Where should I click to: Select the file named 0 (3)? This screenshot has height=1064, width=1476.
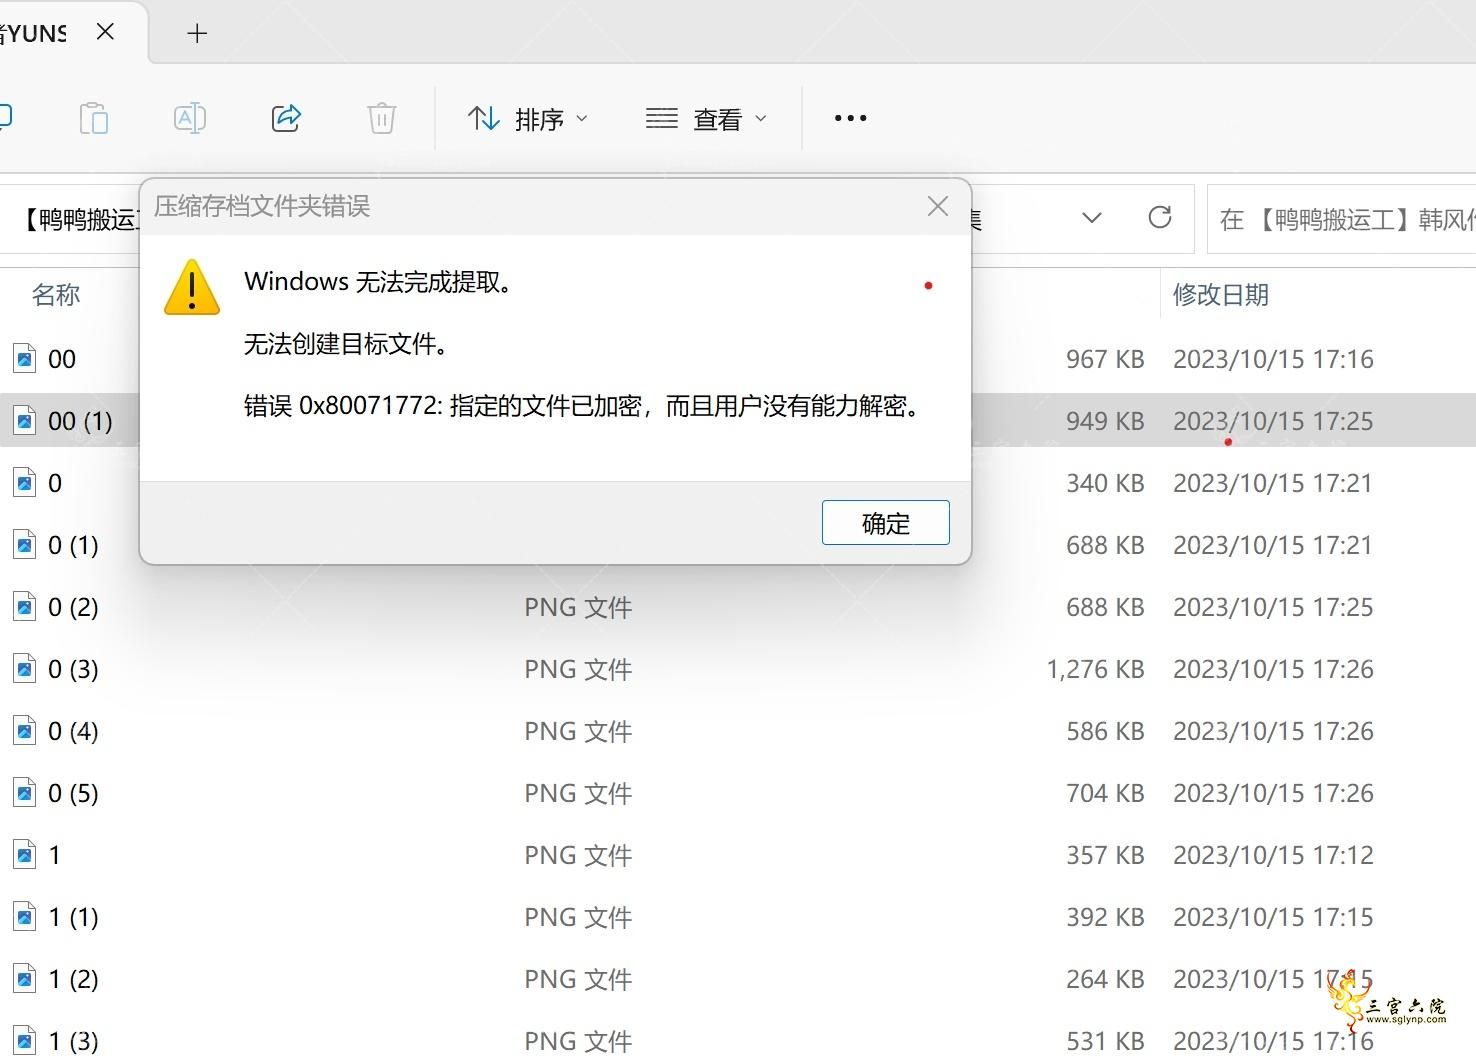(73, 669)
